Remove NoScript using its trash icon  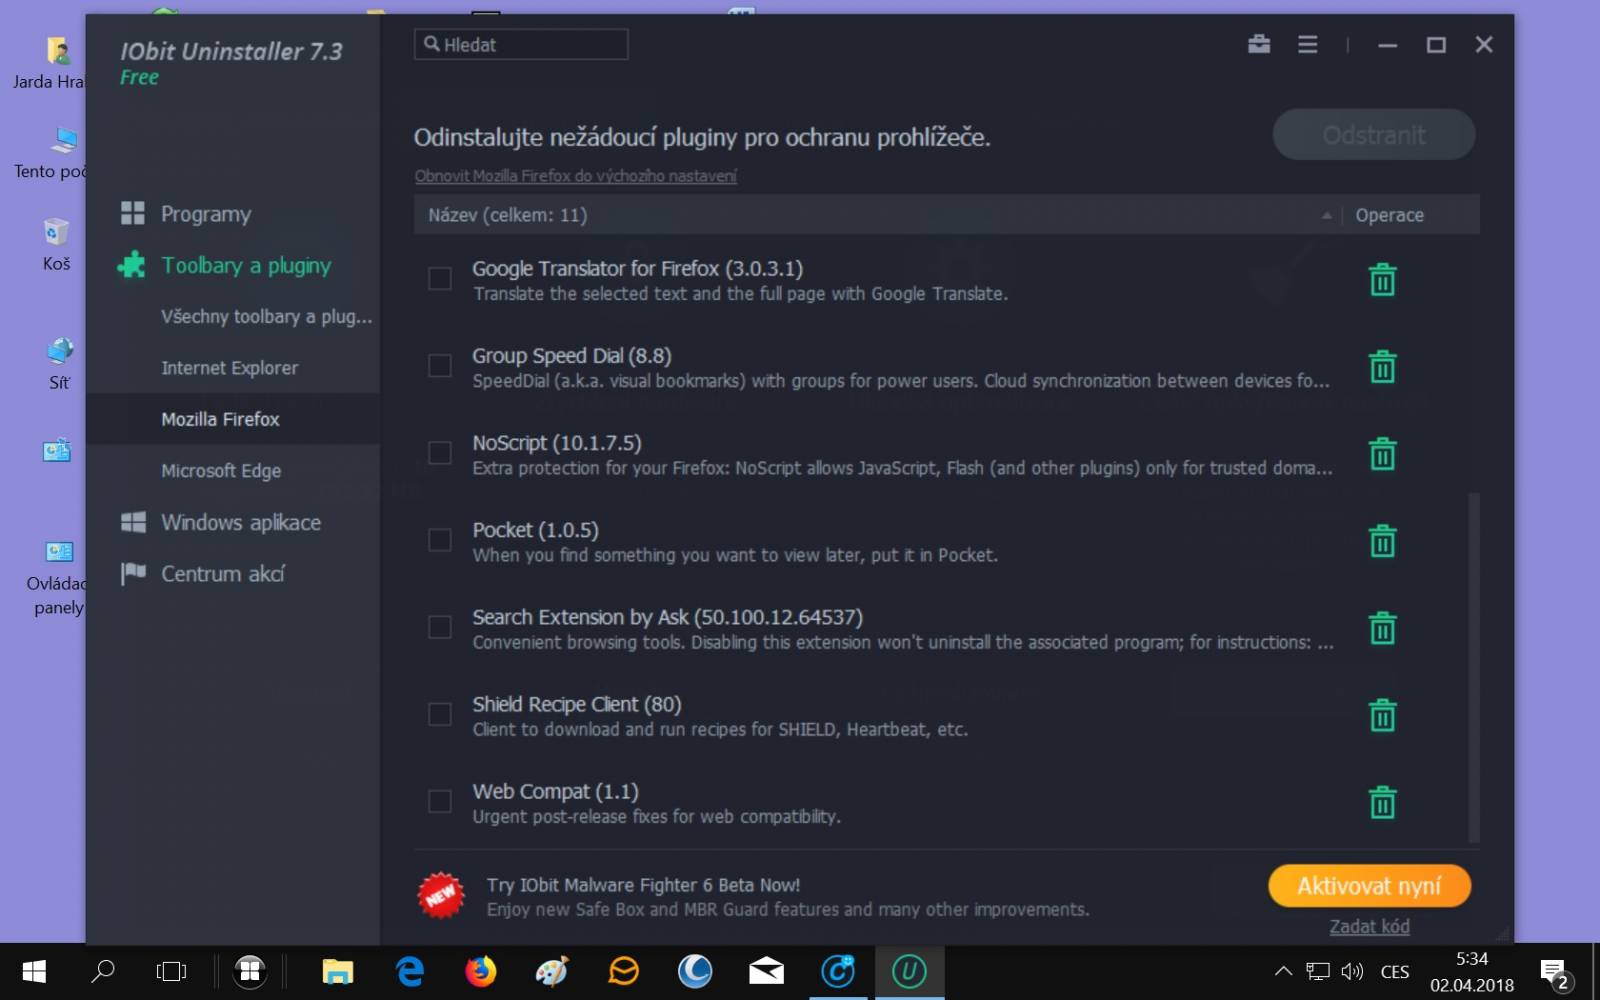pyautogui.click(x=1382, y=454)
